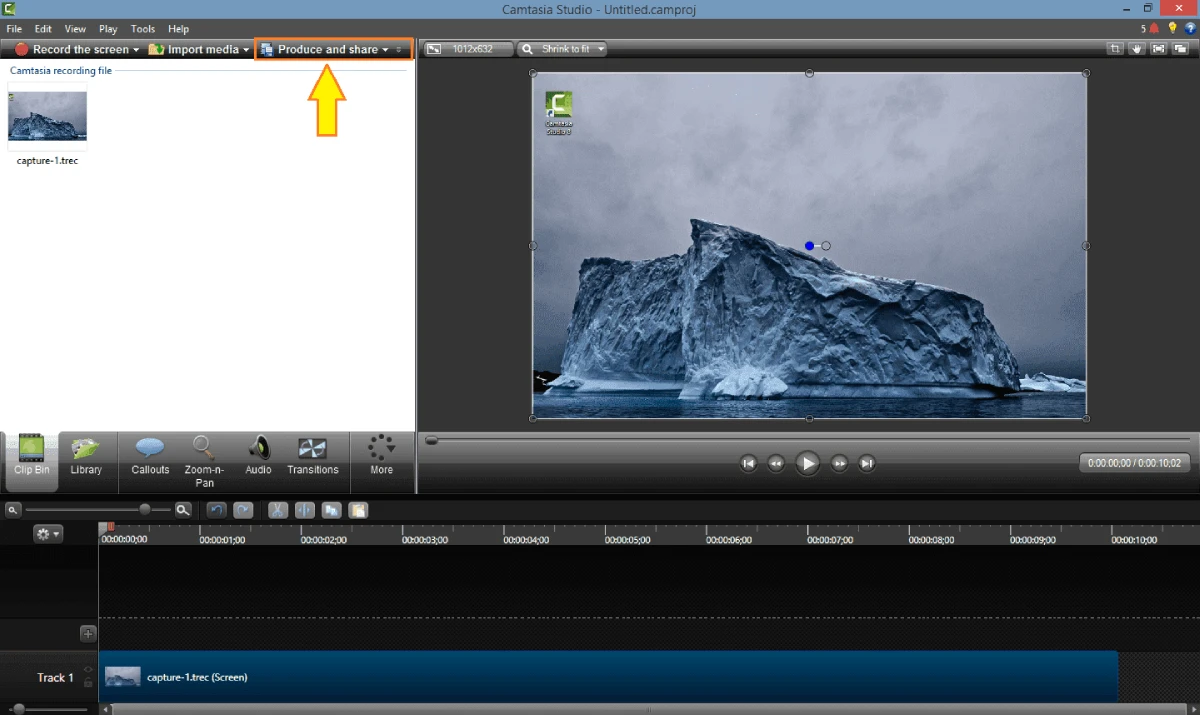Screen dimensions: 1200x715
Task: Open the Shrink to fit zoom dropdown
Action: point(562,48)
